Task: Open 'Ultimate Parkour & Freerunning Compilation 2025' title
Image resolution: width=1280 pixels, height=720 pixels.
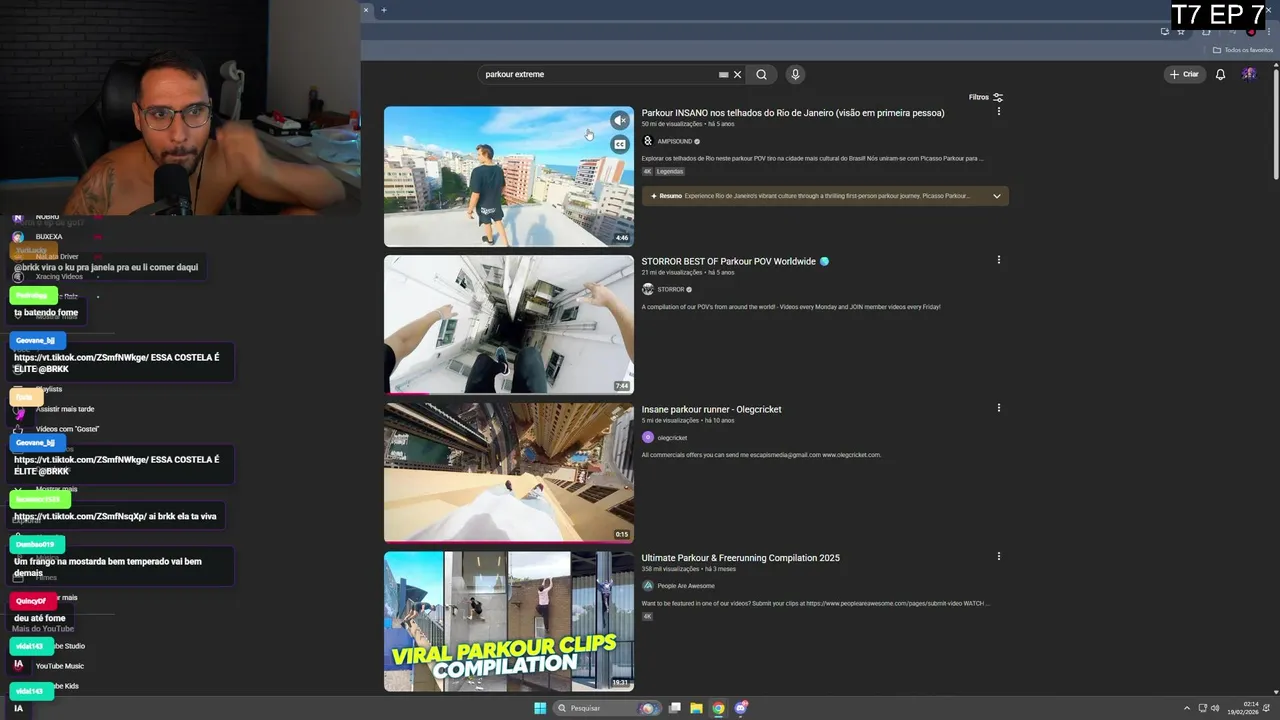Action: 740,557
